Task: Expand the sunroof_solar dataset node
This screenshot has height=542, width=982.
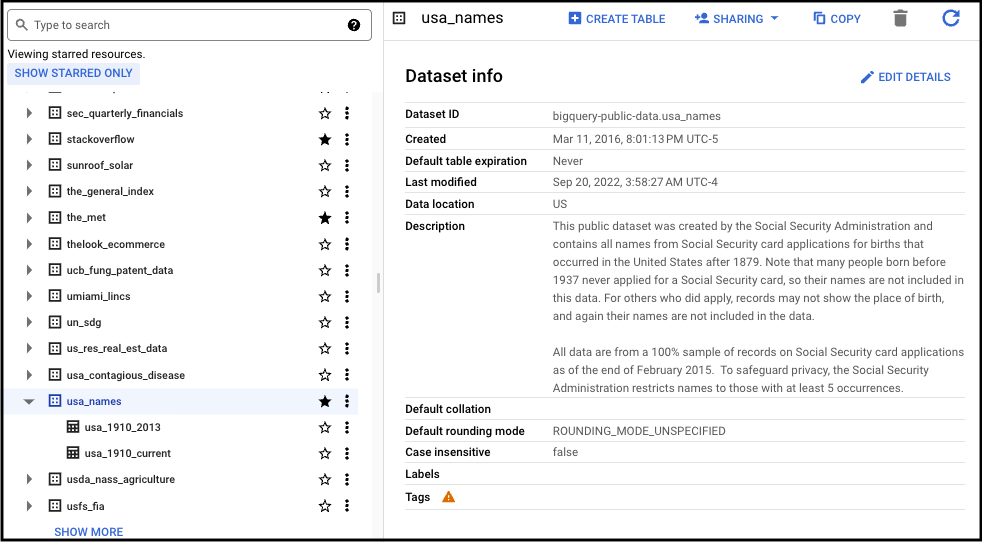Action: pyautogui.click(x=29, y=165)
